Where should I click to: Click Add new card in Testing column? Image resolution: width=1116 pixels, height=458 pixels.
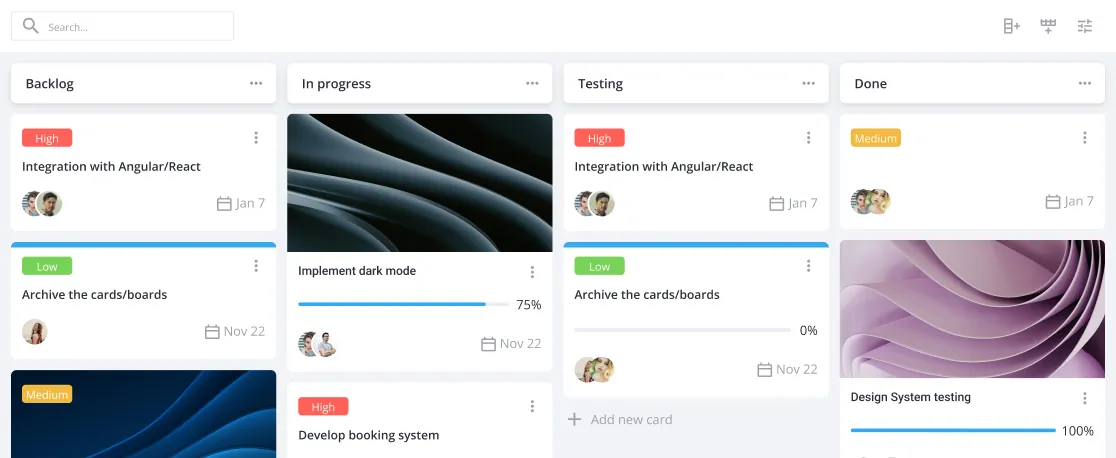620,420
